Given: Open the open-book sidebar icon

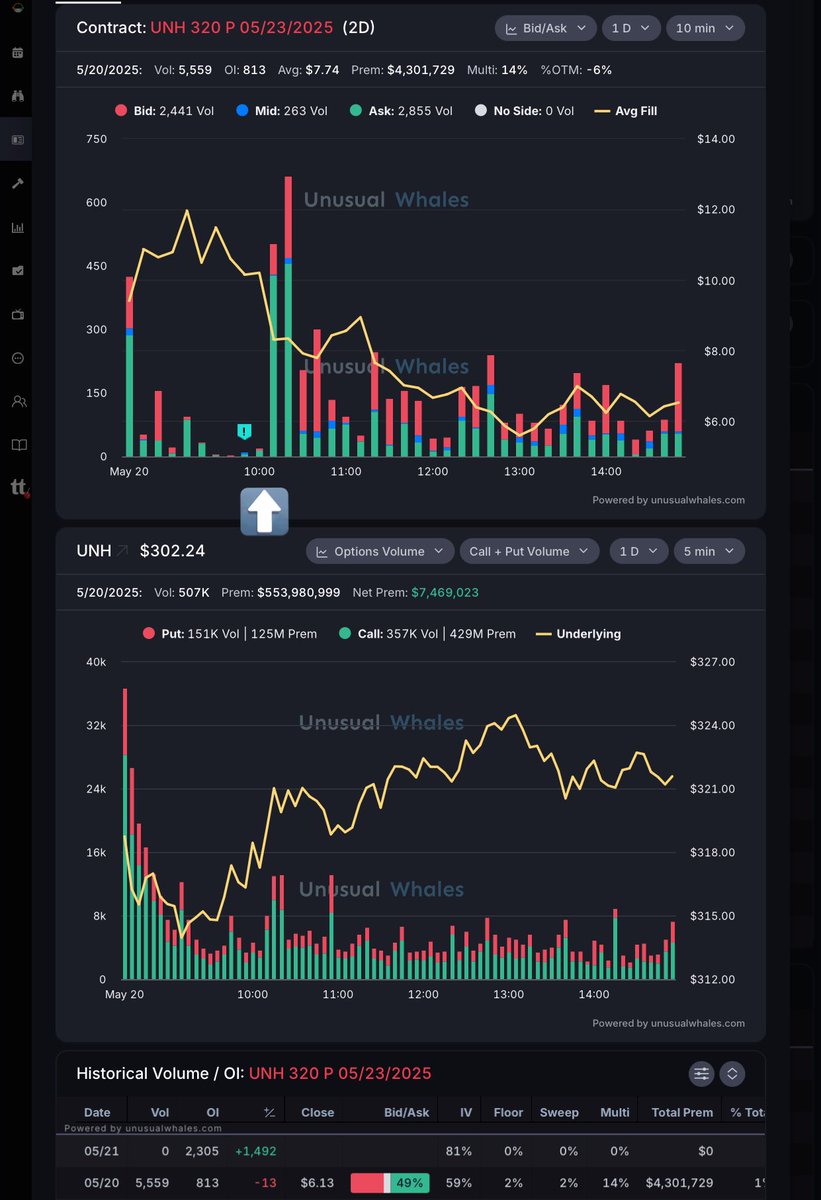Looking at the screenshot, I should click(x=17, y=445).
